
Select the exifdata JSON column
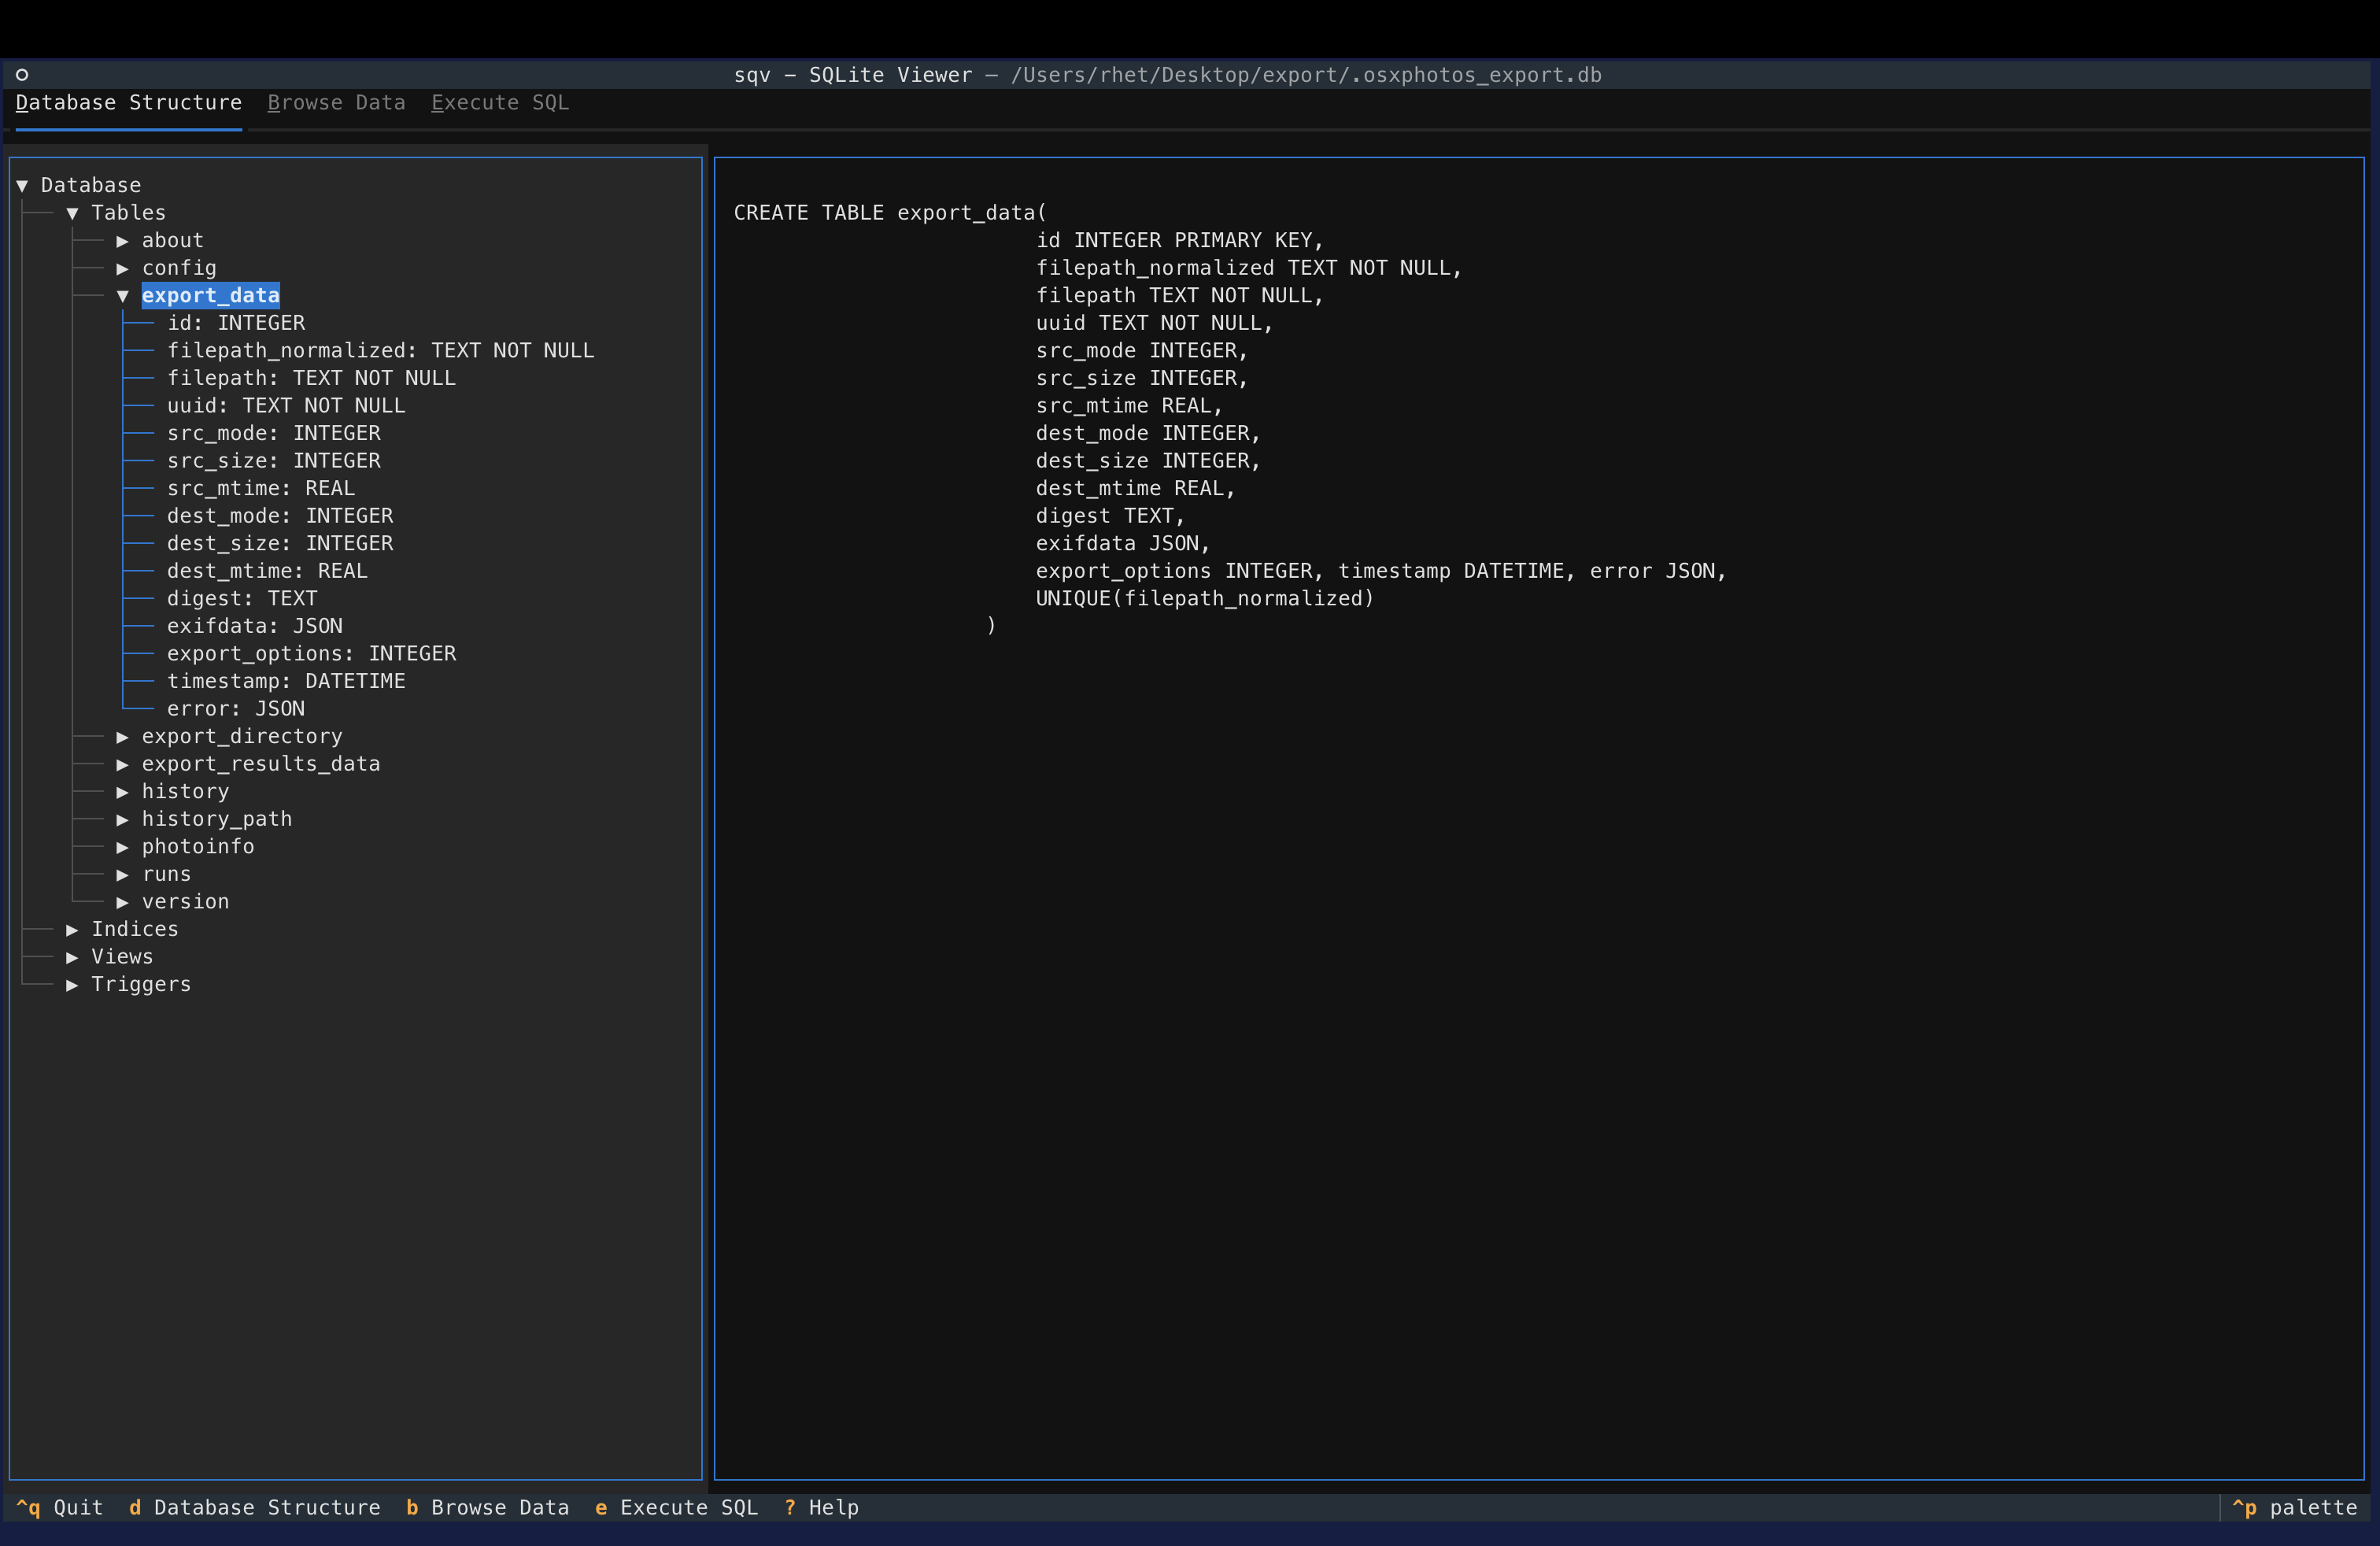point(256,625)
